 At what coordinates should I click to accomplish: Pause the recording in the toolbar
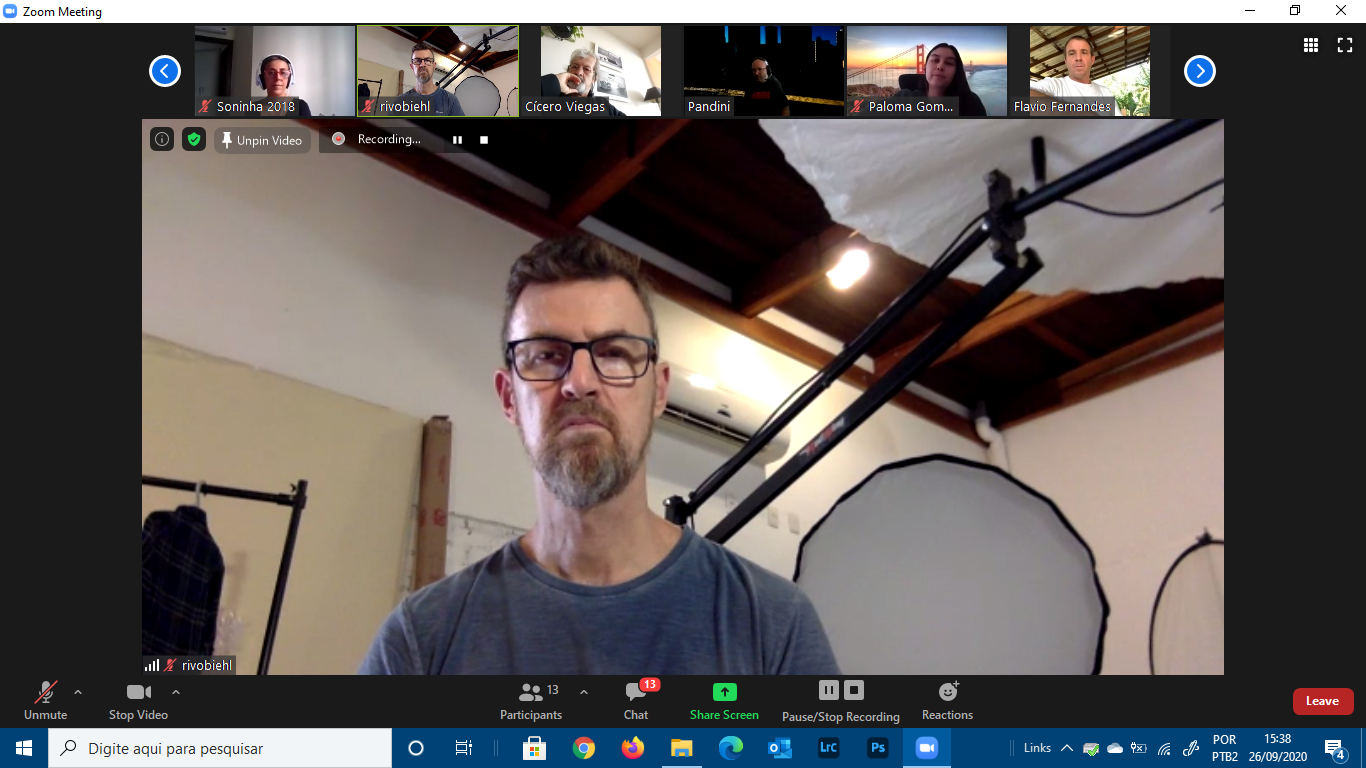pos(828,690)
